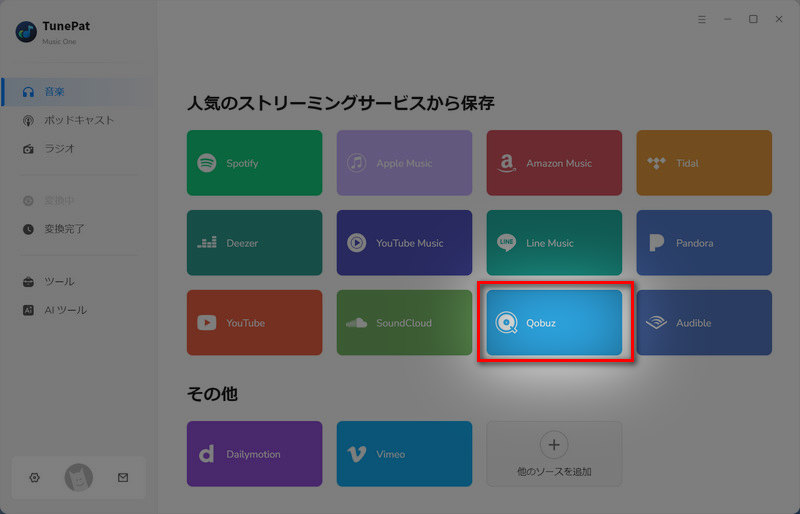Click the Spotify logo icon
The image size is (800, 514).
(x=207, y=163)
